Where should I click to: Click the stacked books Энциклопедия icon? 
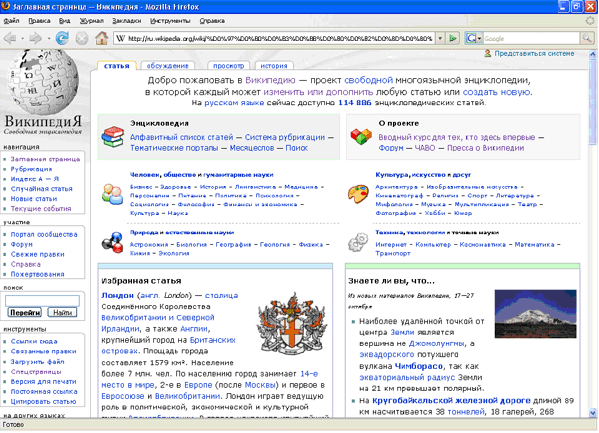click(x=113, y=136)
